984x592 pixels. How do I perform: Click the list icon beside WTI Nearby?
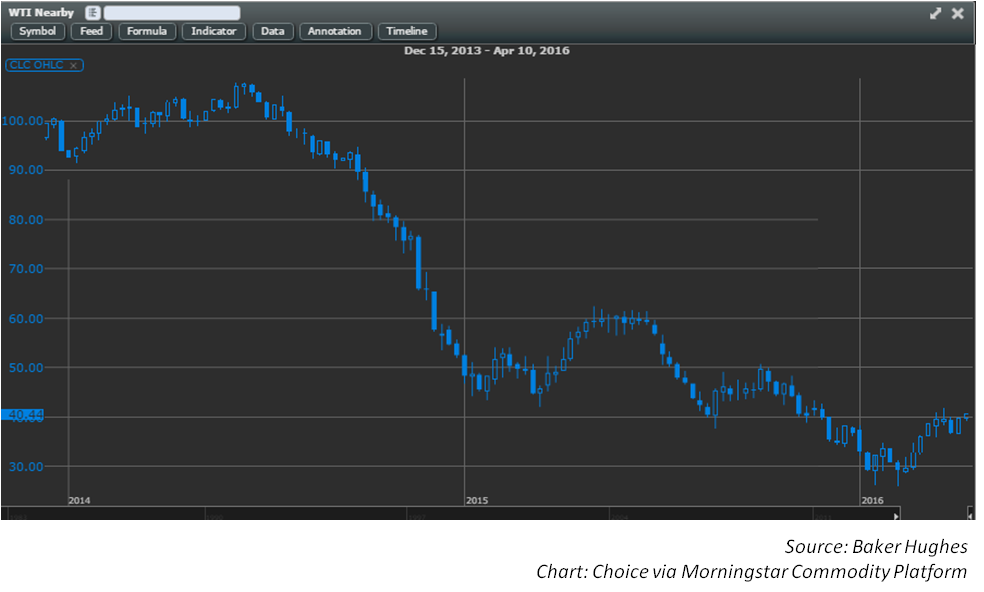tap(93, 13)
